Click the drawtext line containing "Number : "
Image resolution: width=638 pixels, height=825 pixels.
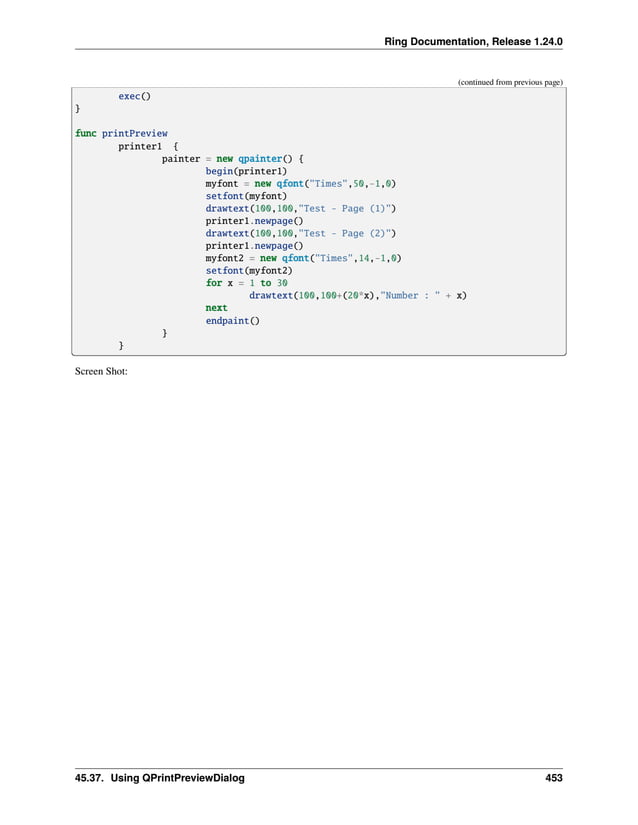click(x=358, y=295)
